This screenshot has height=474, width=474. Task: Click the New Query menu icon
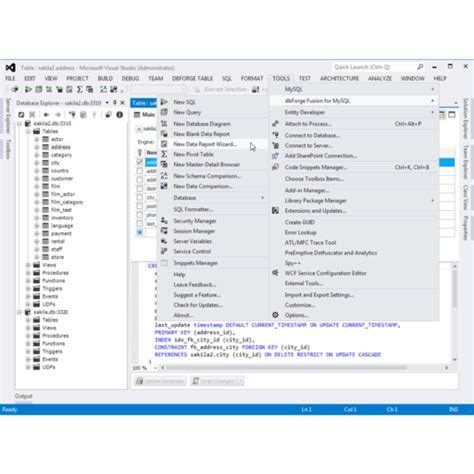click(164, 112)
